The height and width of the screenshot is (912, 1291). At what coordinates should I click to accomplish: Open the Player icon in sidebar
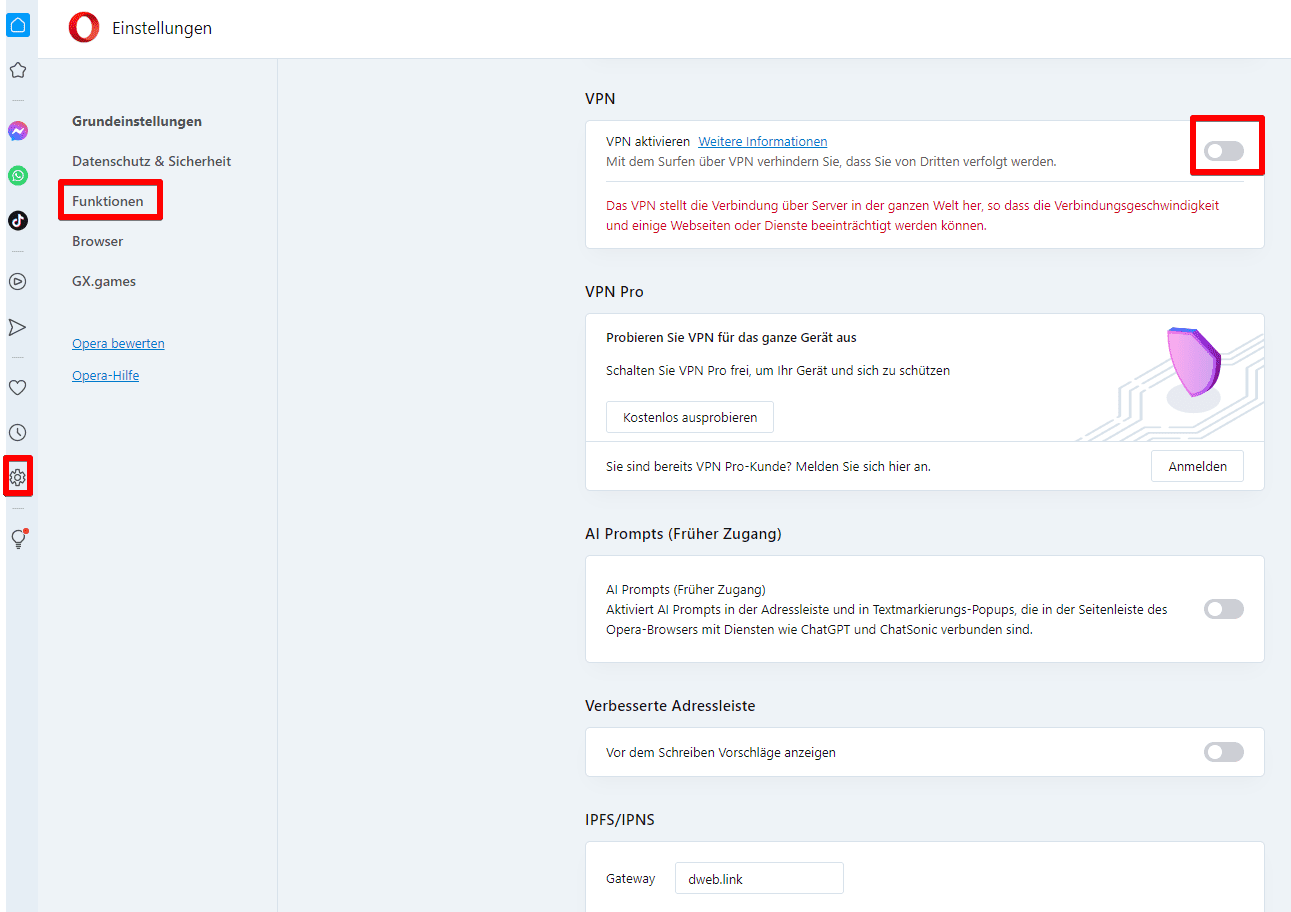point(18,282)
